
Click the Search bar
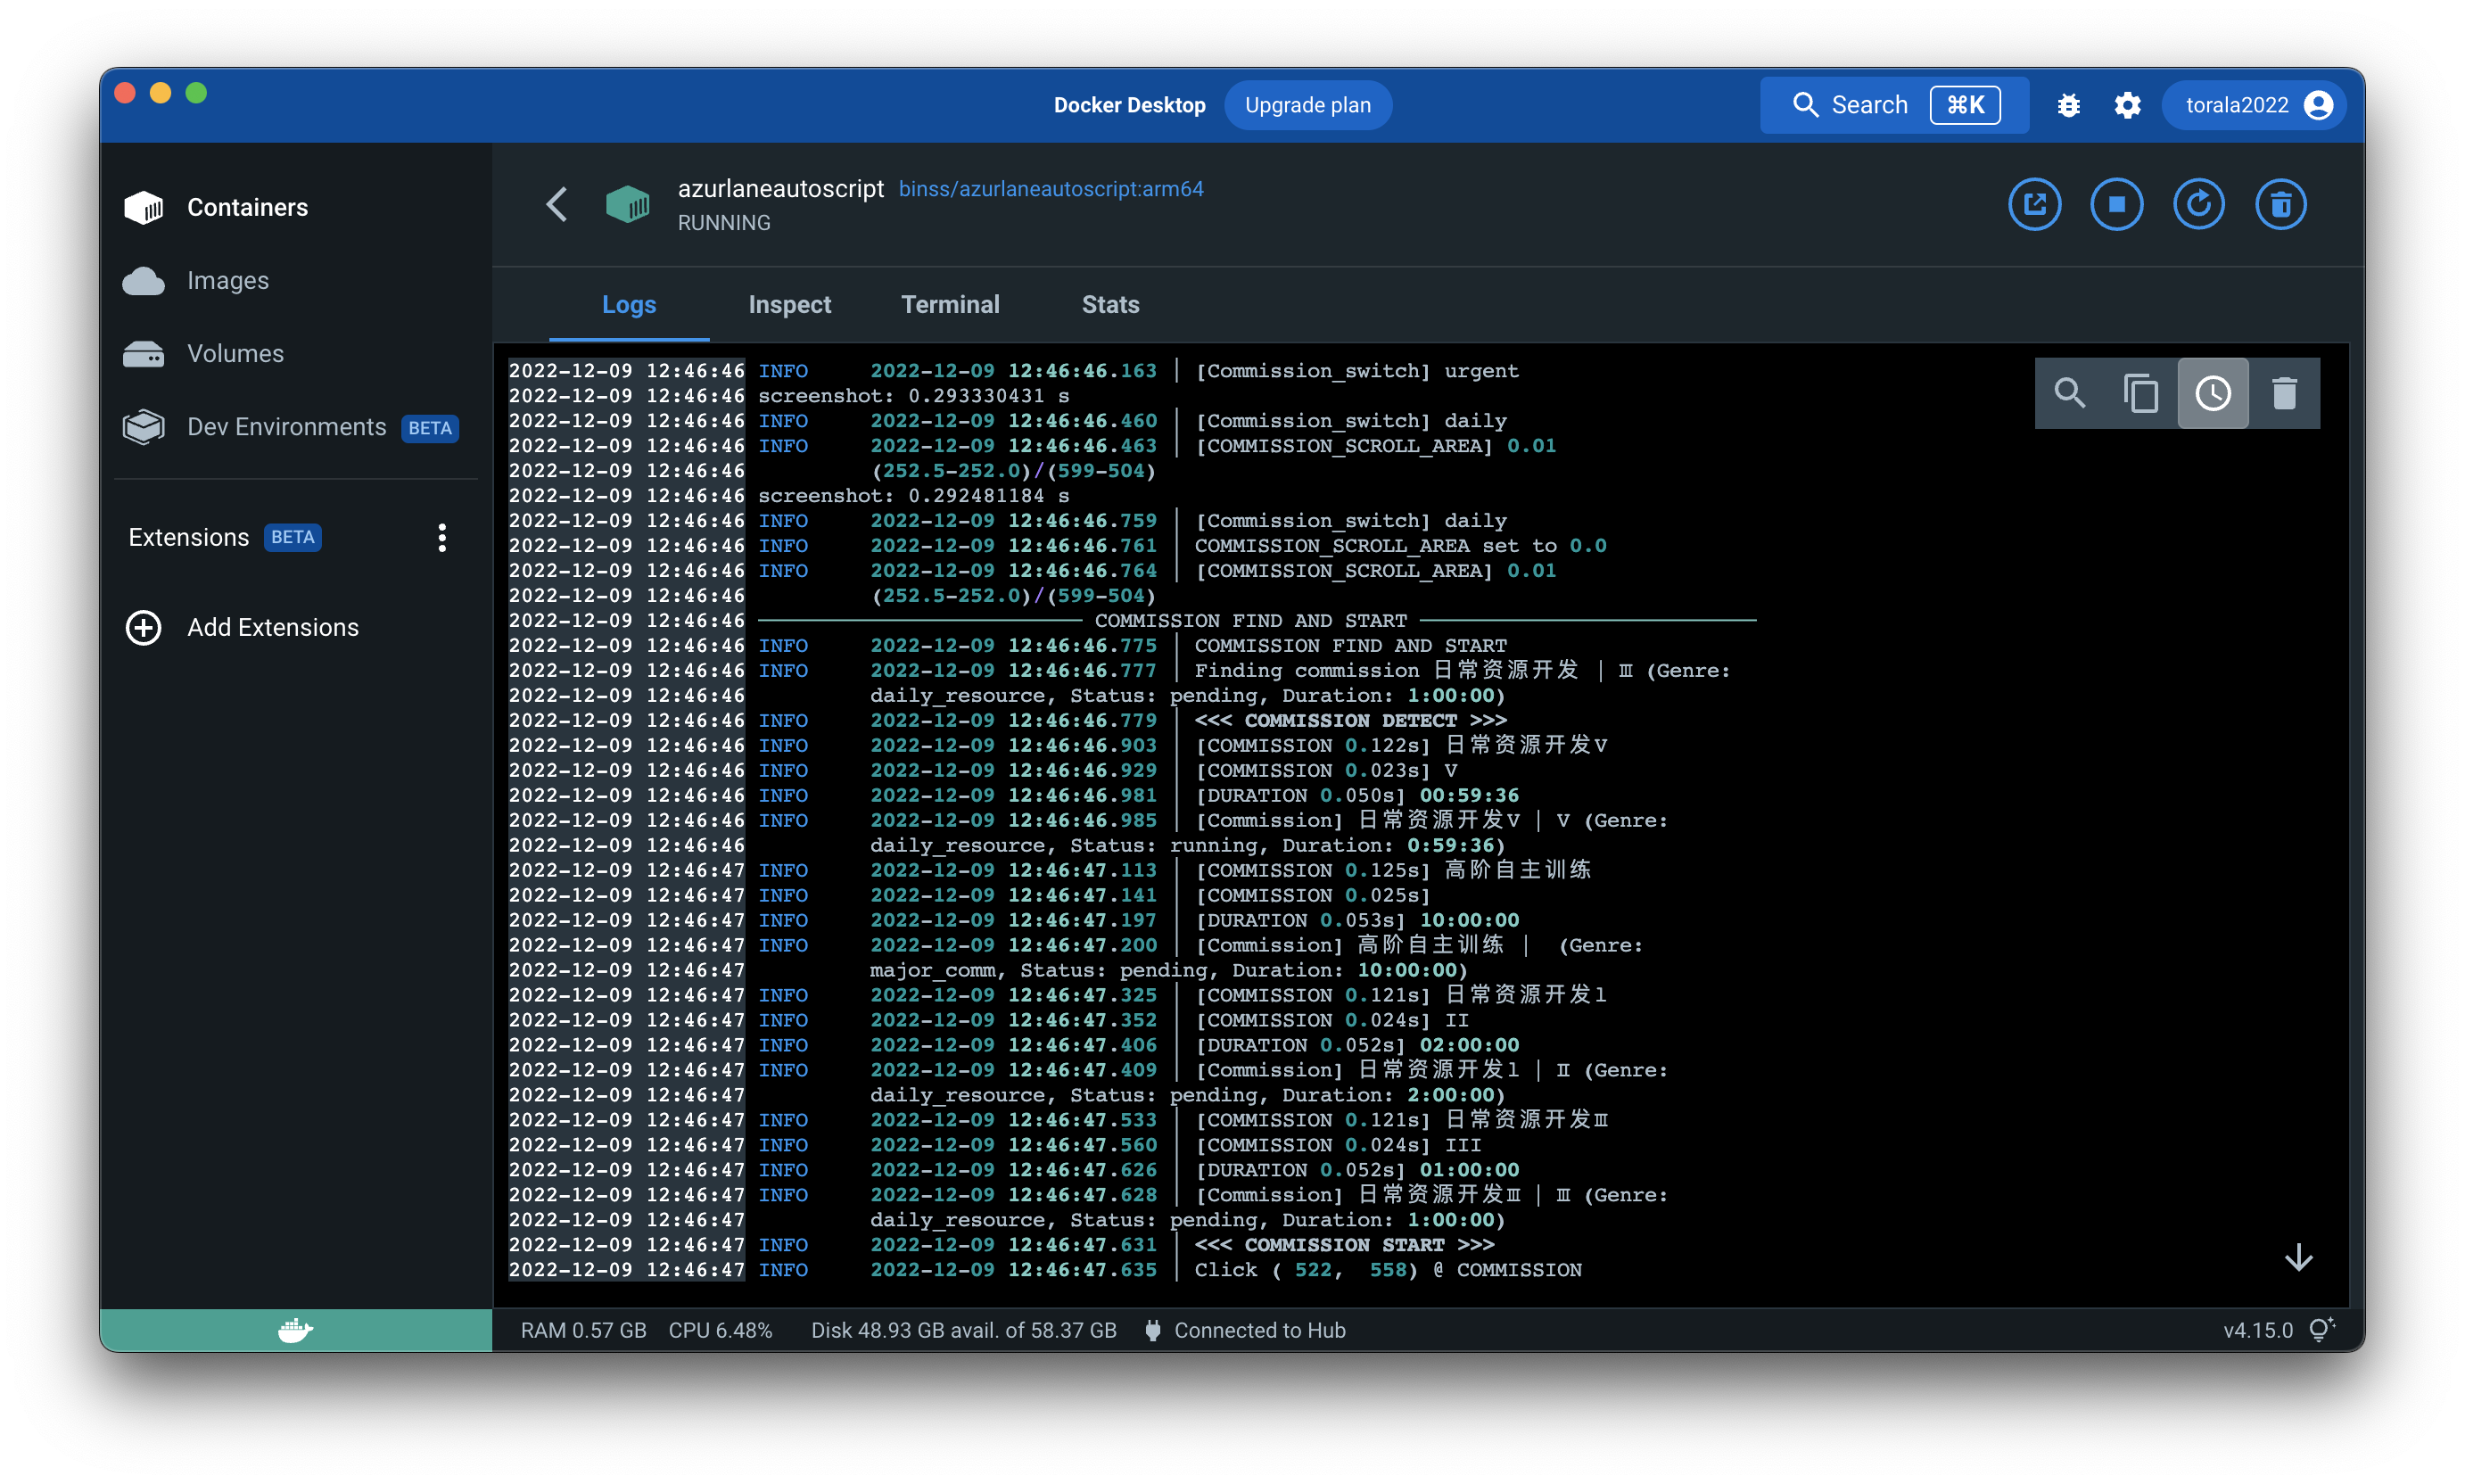[x=1894, y=105]
